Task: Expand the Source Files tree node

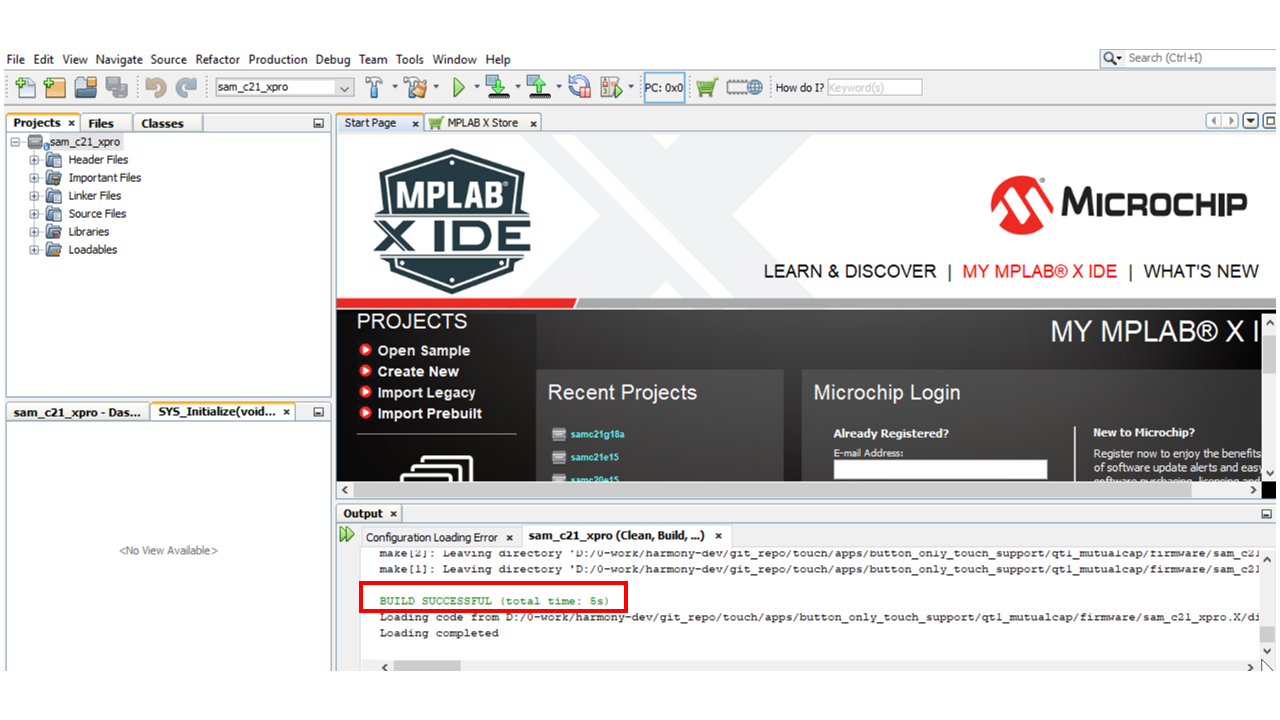Action: [34, 214]
